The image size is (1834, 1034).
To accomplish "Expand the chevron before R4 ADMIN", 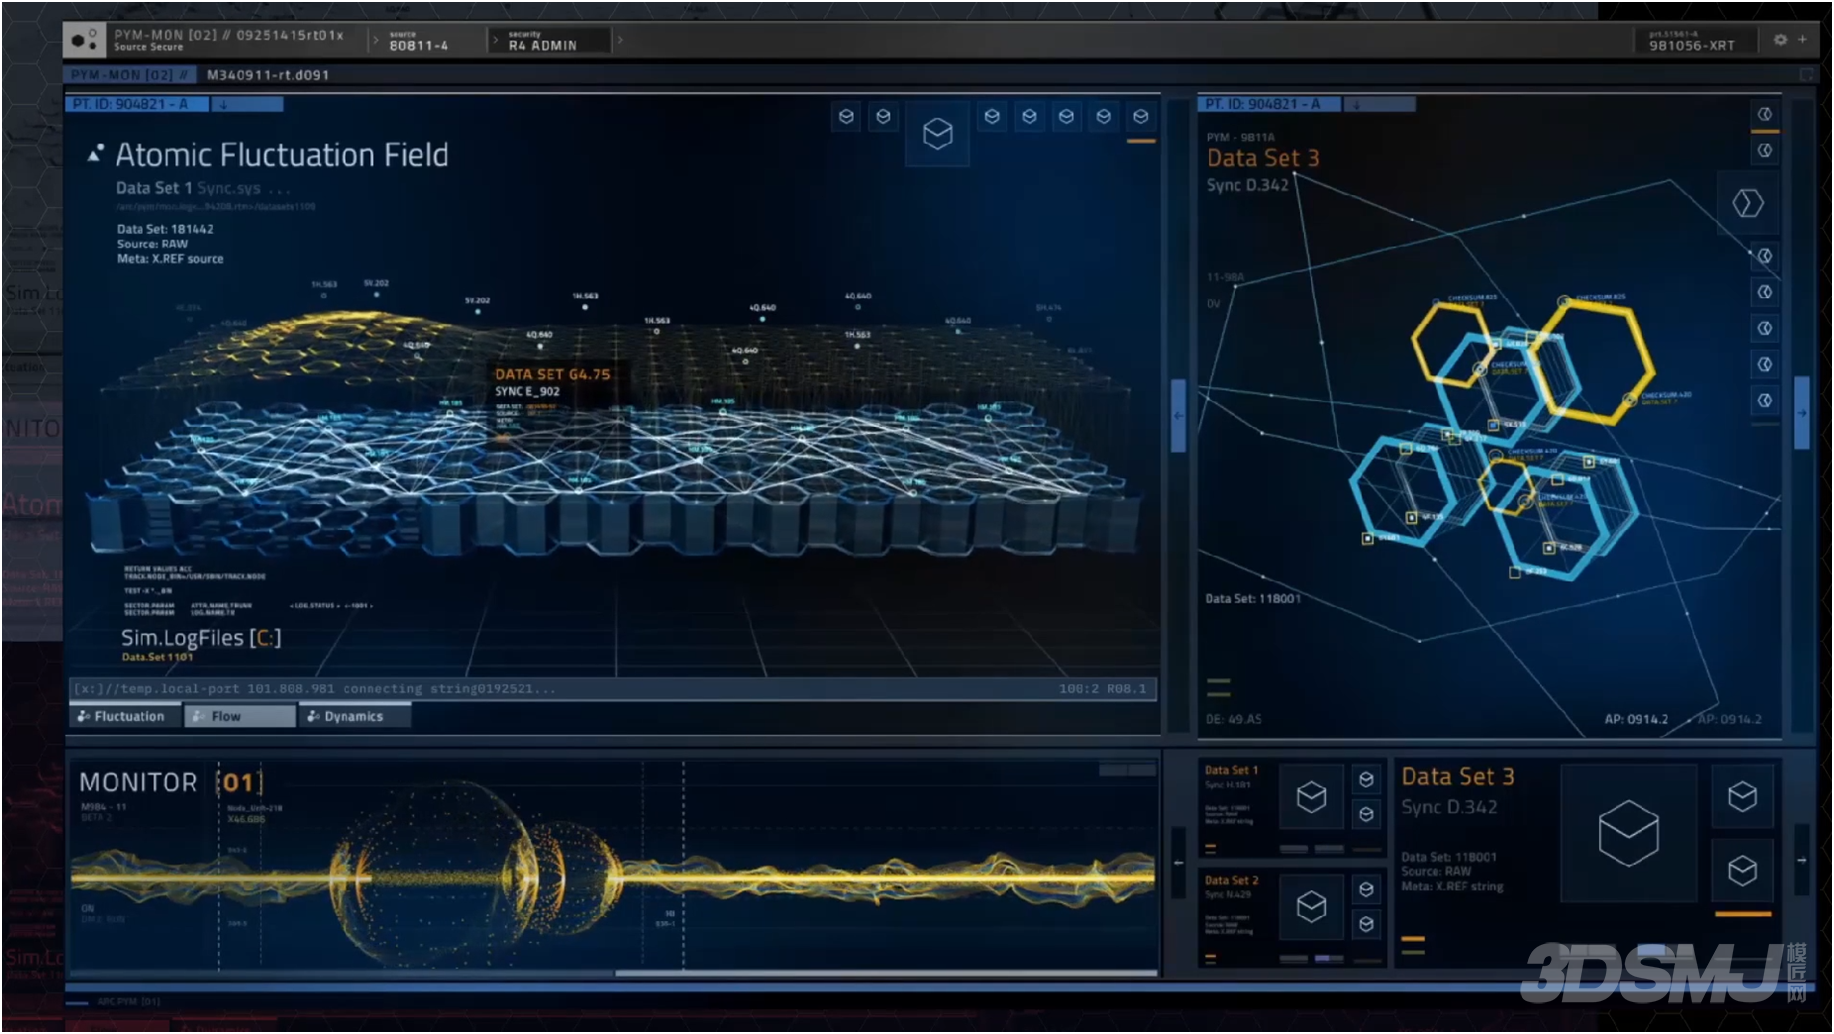I will click(x=495, y=41).
